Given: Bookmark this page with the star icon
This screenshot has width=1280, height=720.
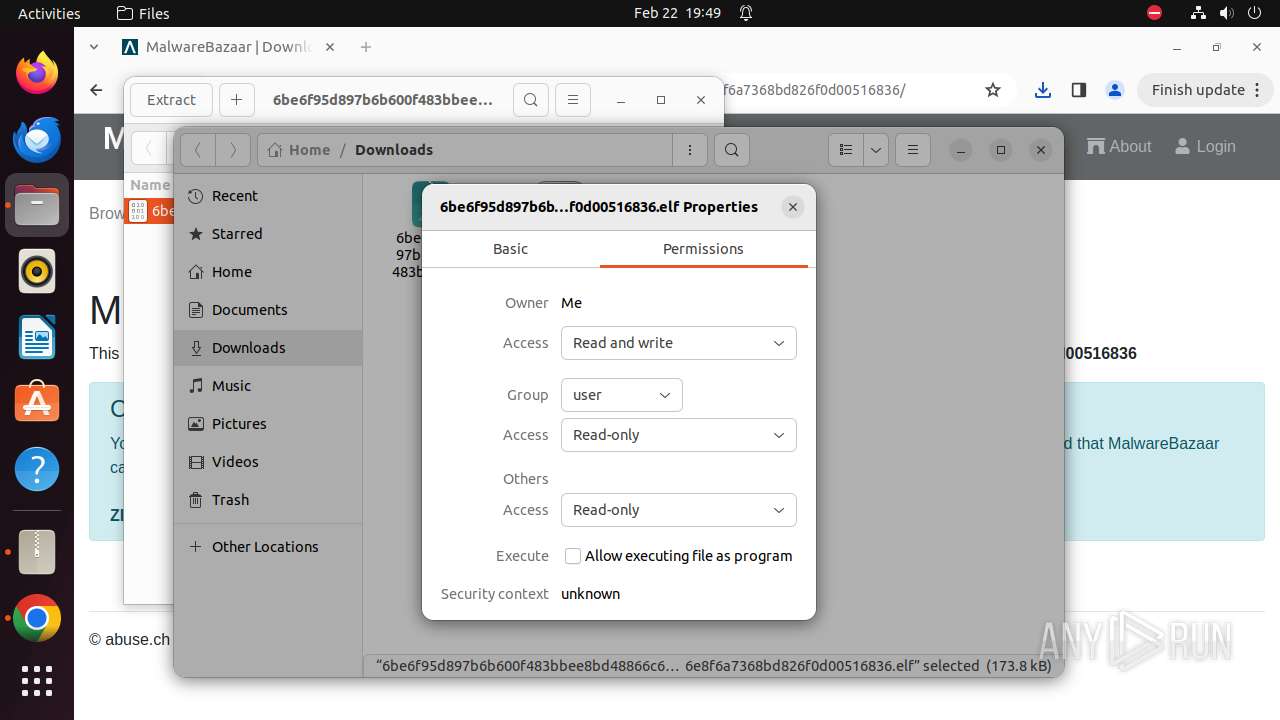Looking at the screenshot, I should point(993,90).
